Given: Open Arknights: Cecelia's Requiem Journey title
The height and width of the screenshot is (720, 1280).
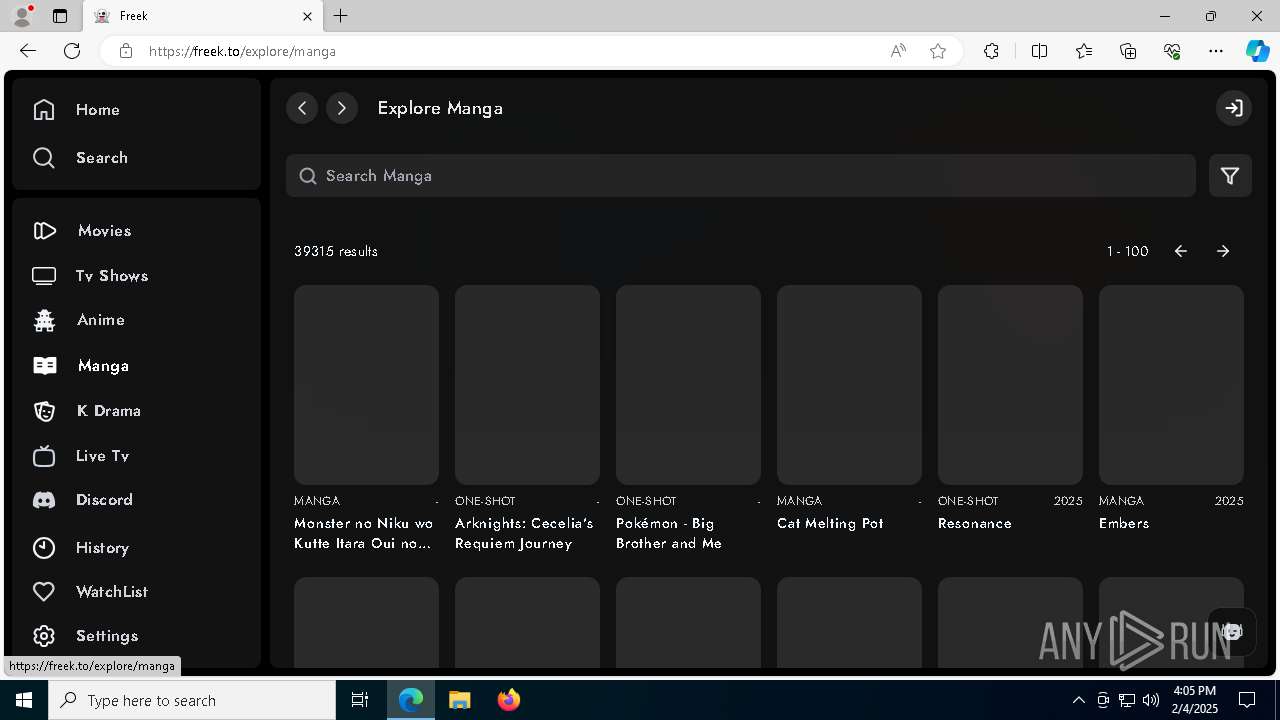Looking at the screenshot, I should tap(525, 533).
